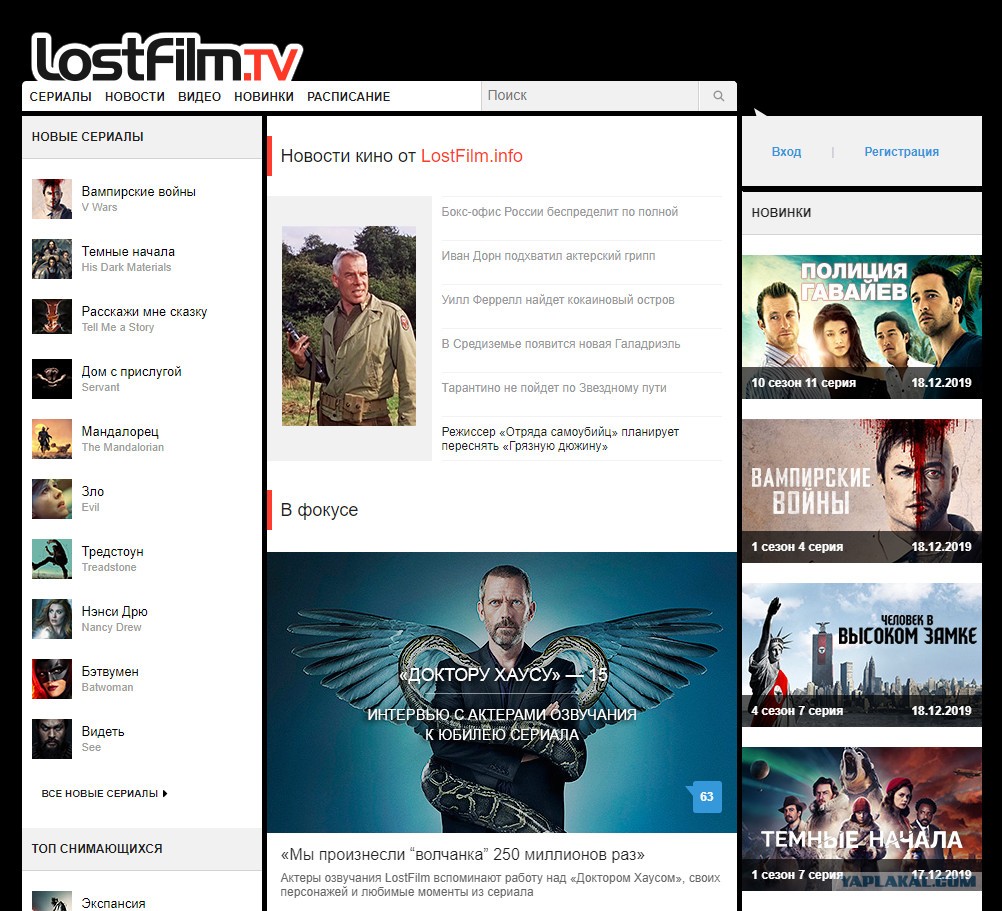Open the Нэнси Дрю series title

pos(114,611)
